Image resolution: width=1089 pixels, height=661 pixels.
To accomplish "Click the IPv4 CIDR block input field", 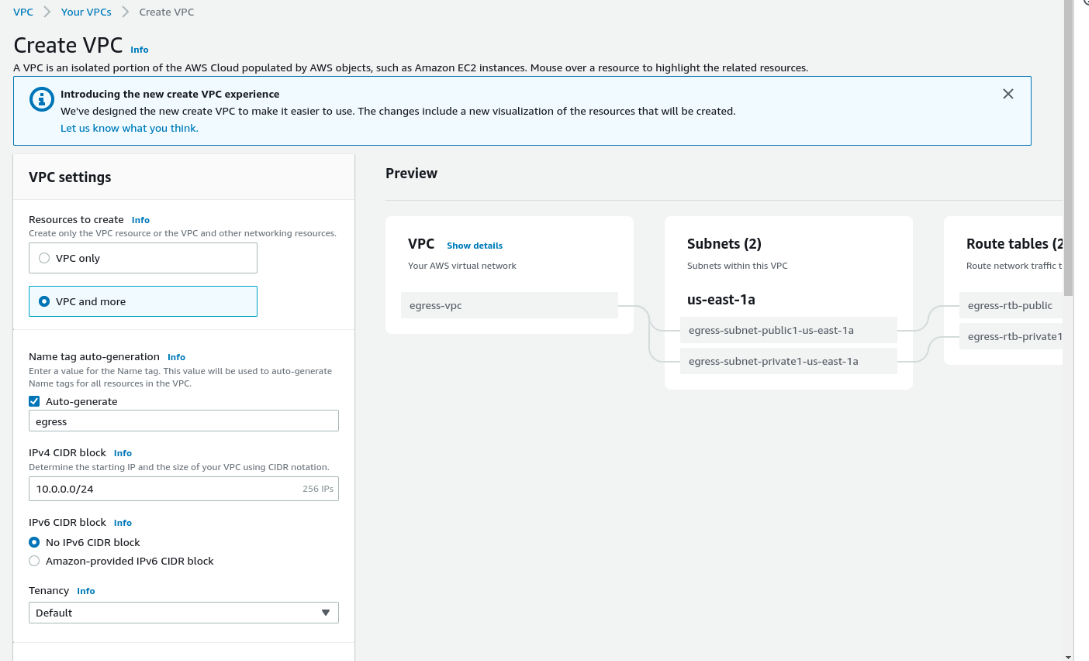I will coord(183,489).
